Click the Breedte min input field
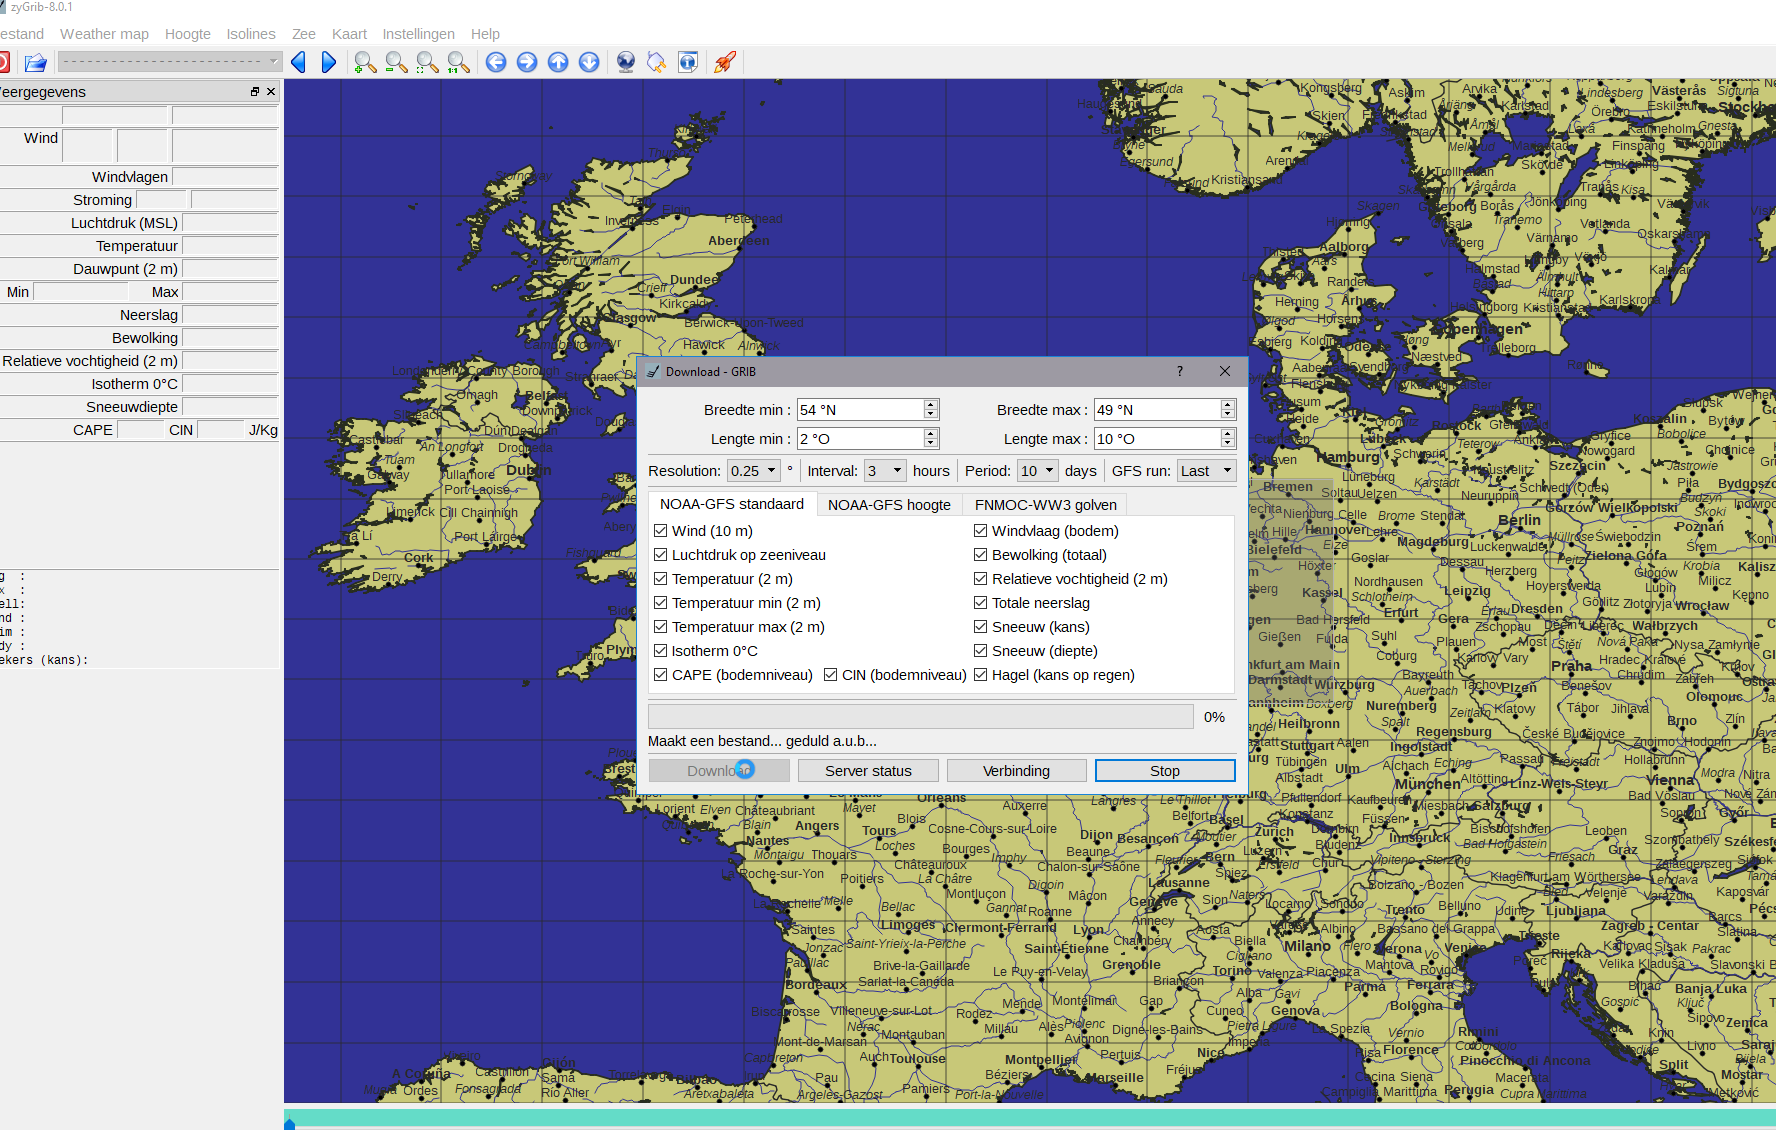Viewport: 1776px width, 1130px height. coord(859,410)
